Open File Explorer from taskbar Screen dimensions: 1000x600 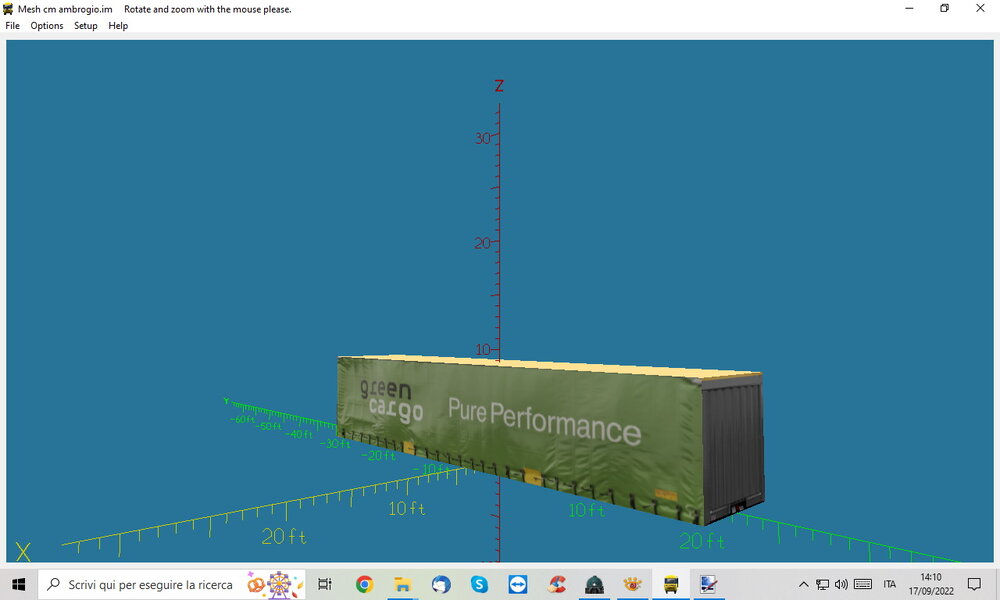[x=402, y=584]
